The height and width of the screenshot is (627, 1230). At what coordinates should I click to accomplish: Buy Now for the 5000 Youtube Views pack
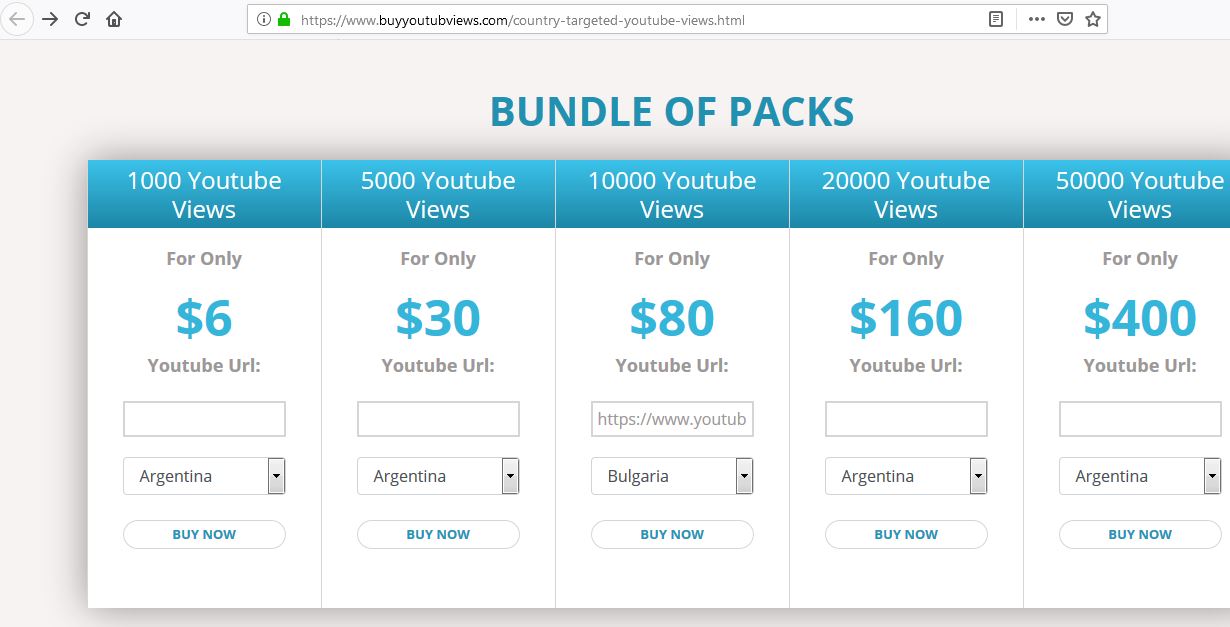tap(438, 534)
